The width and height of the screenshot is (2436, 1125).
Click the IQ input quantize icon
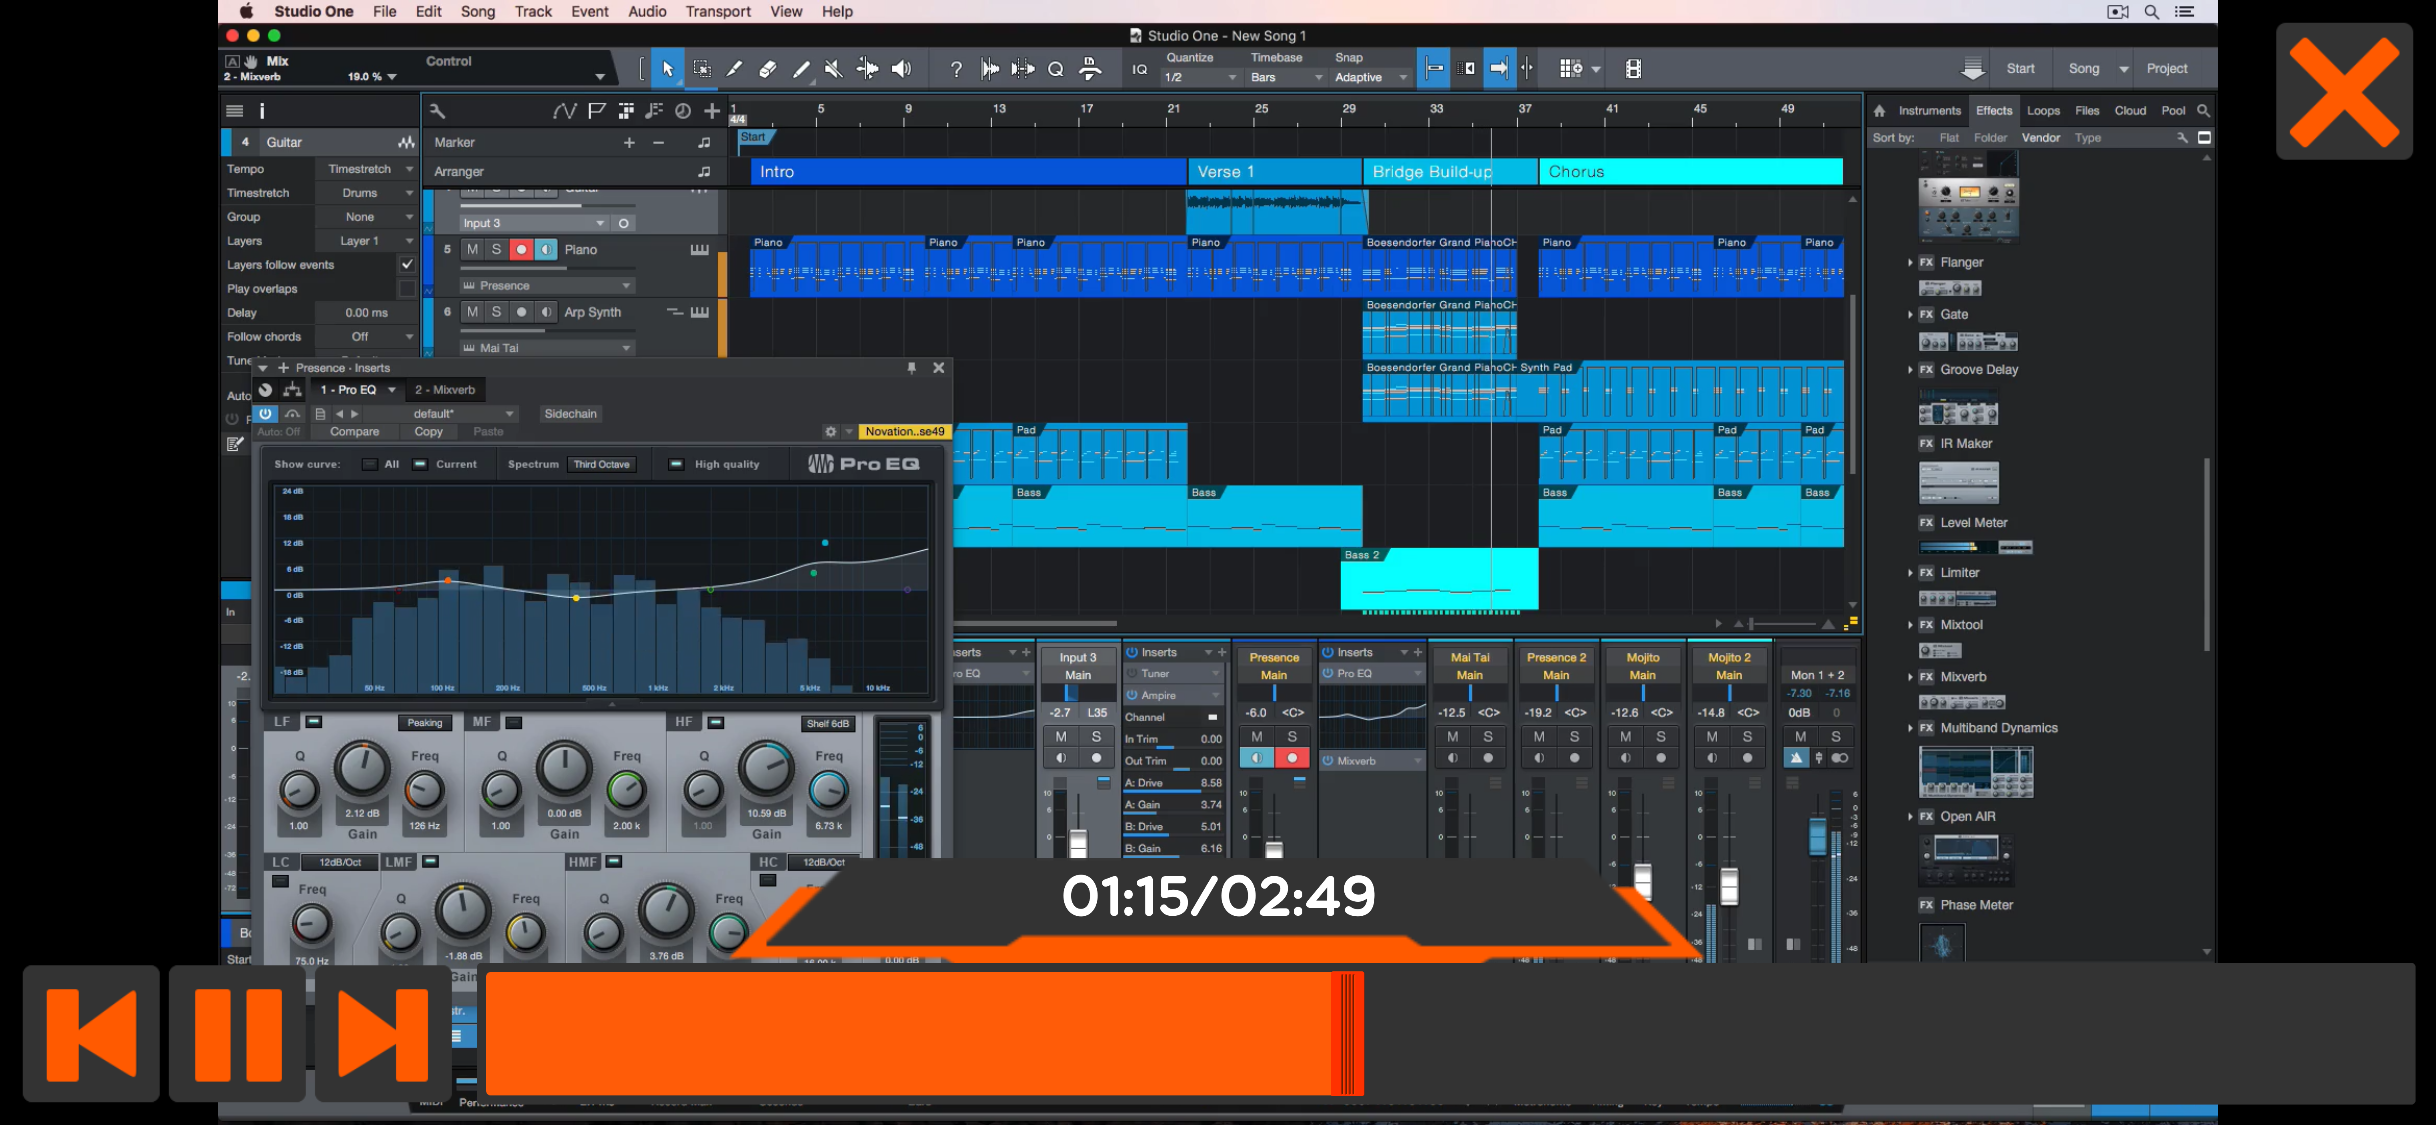(1140, 69)
